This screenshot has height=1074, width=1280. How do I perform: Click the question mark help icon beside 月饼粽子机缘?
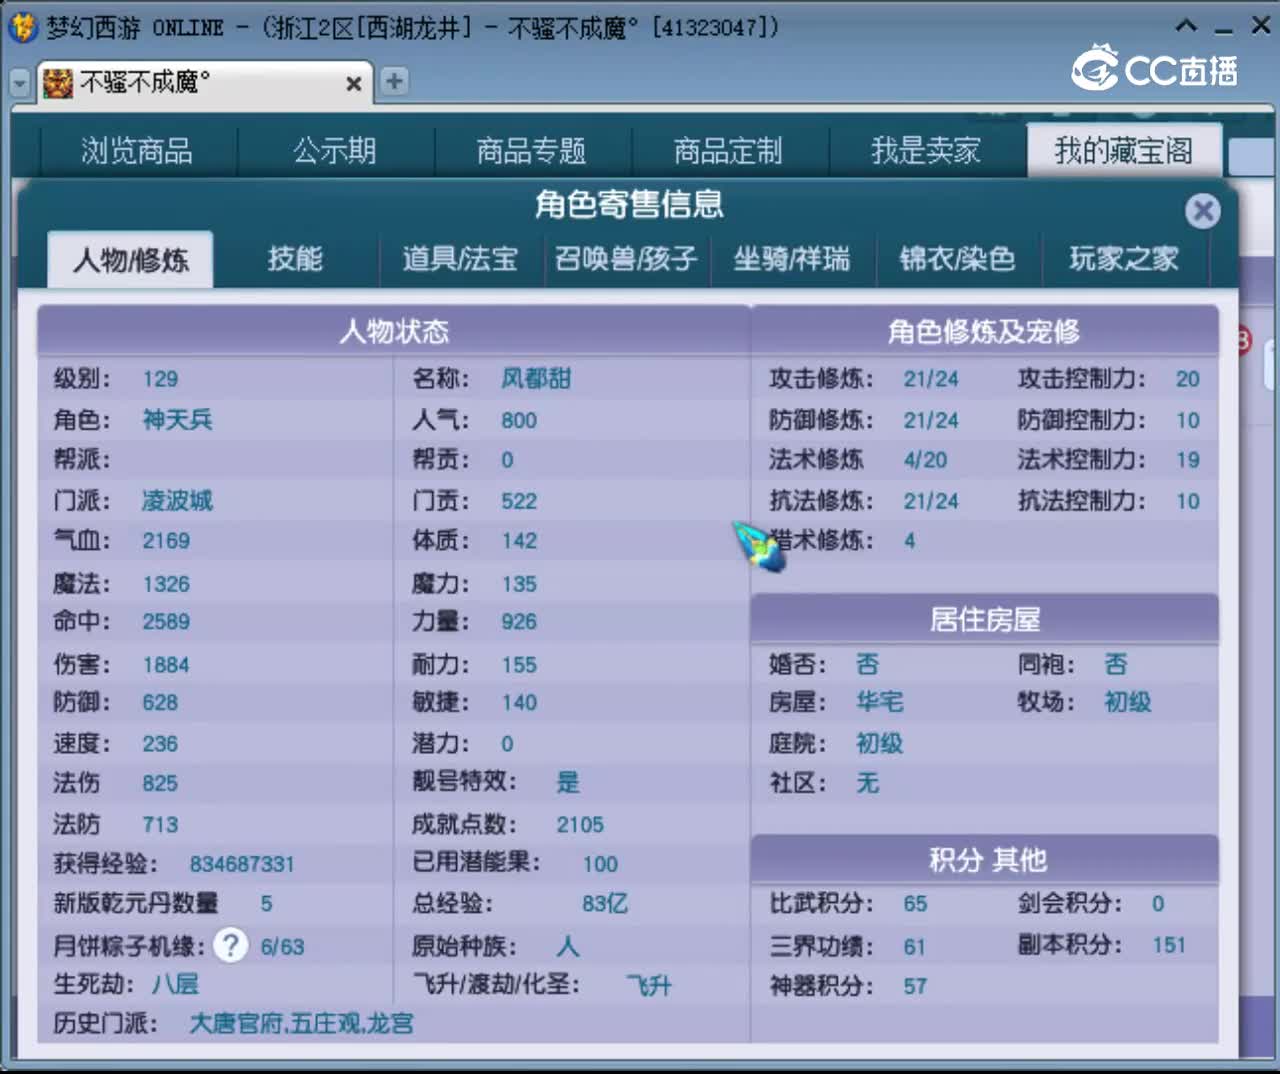click(231, 945)
